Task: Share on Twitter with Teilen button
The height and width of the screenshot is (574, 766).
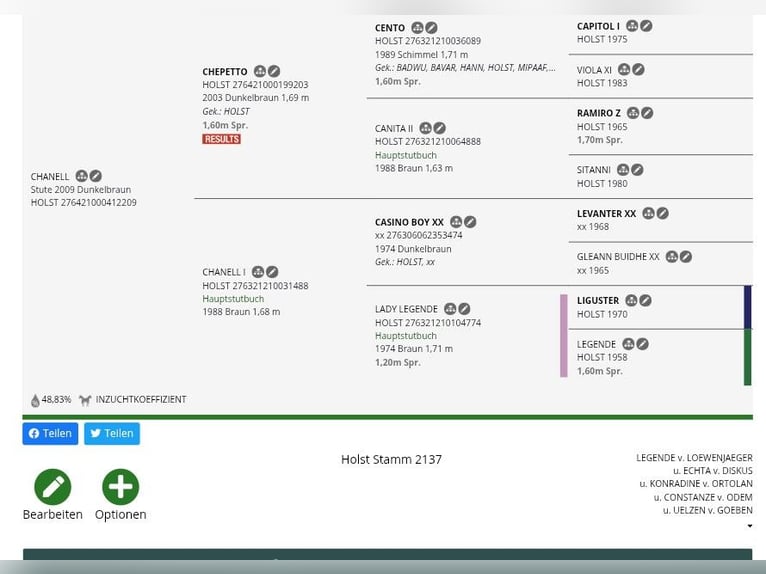Action: (112, 434)
